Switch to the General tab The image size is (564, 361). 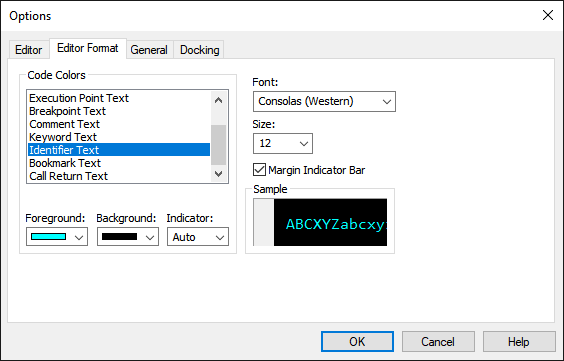tap(149, 50)
